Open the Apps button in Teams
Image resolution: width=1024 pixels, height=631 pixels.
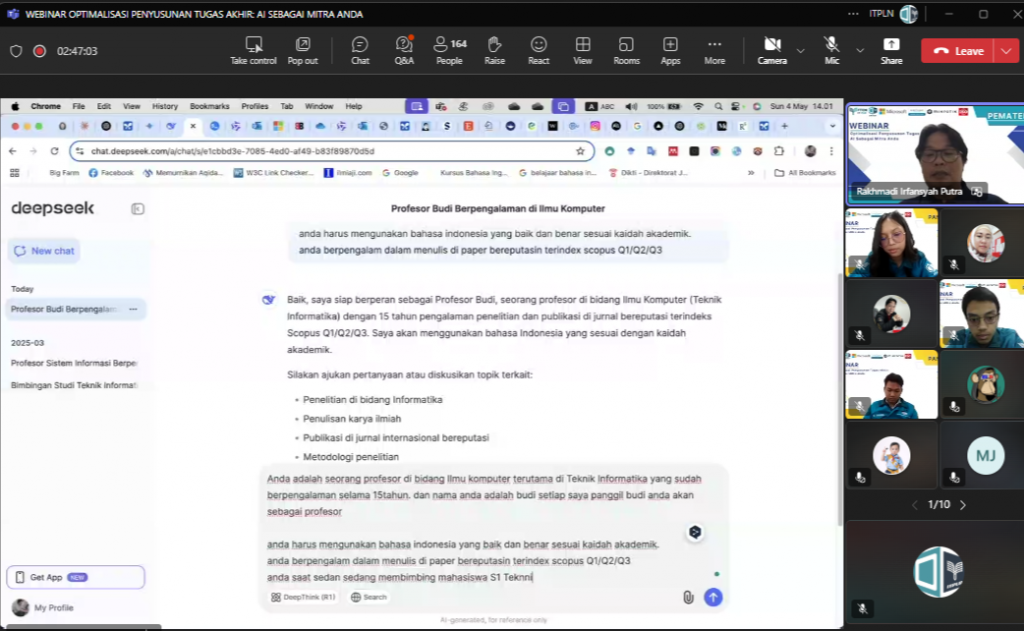coord(670,50)
